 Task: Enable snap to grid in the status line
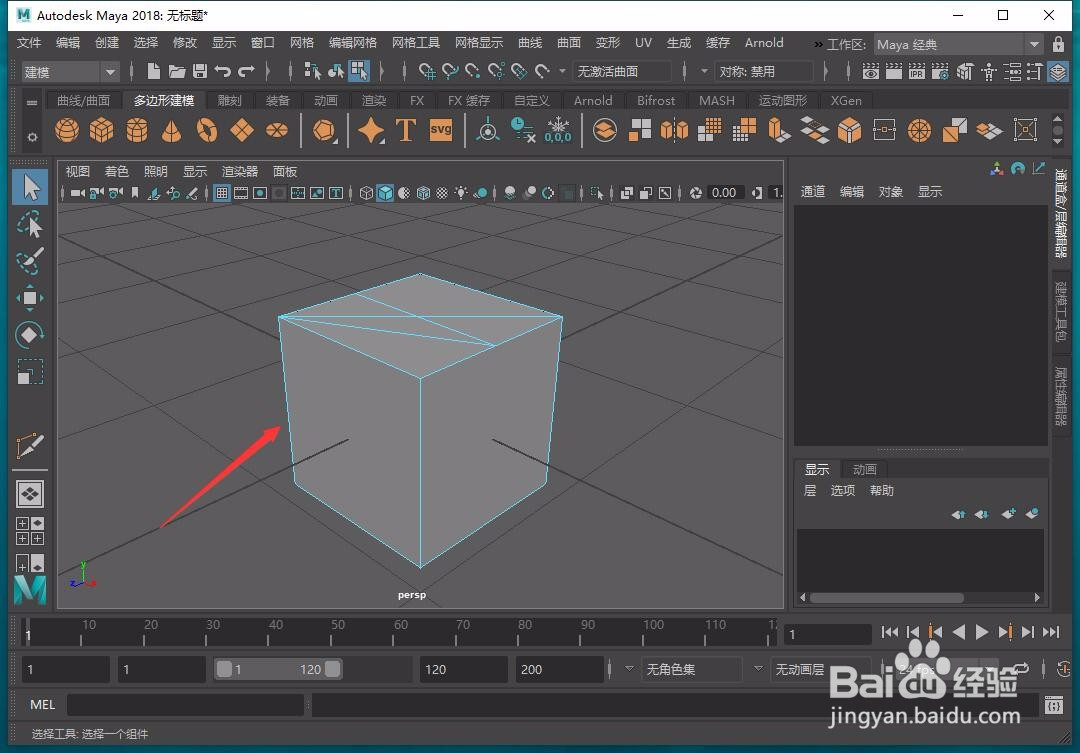[427, 71]
